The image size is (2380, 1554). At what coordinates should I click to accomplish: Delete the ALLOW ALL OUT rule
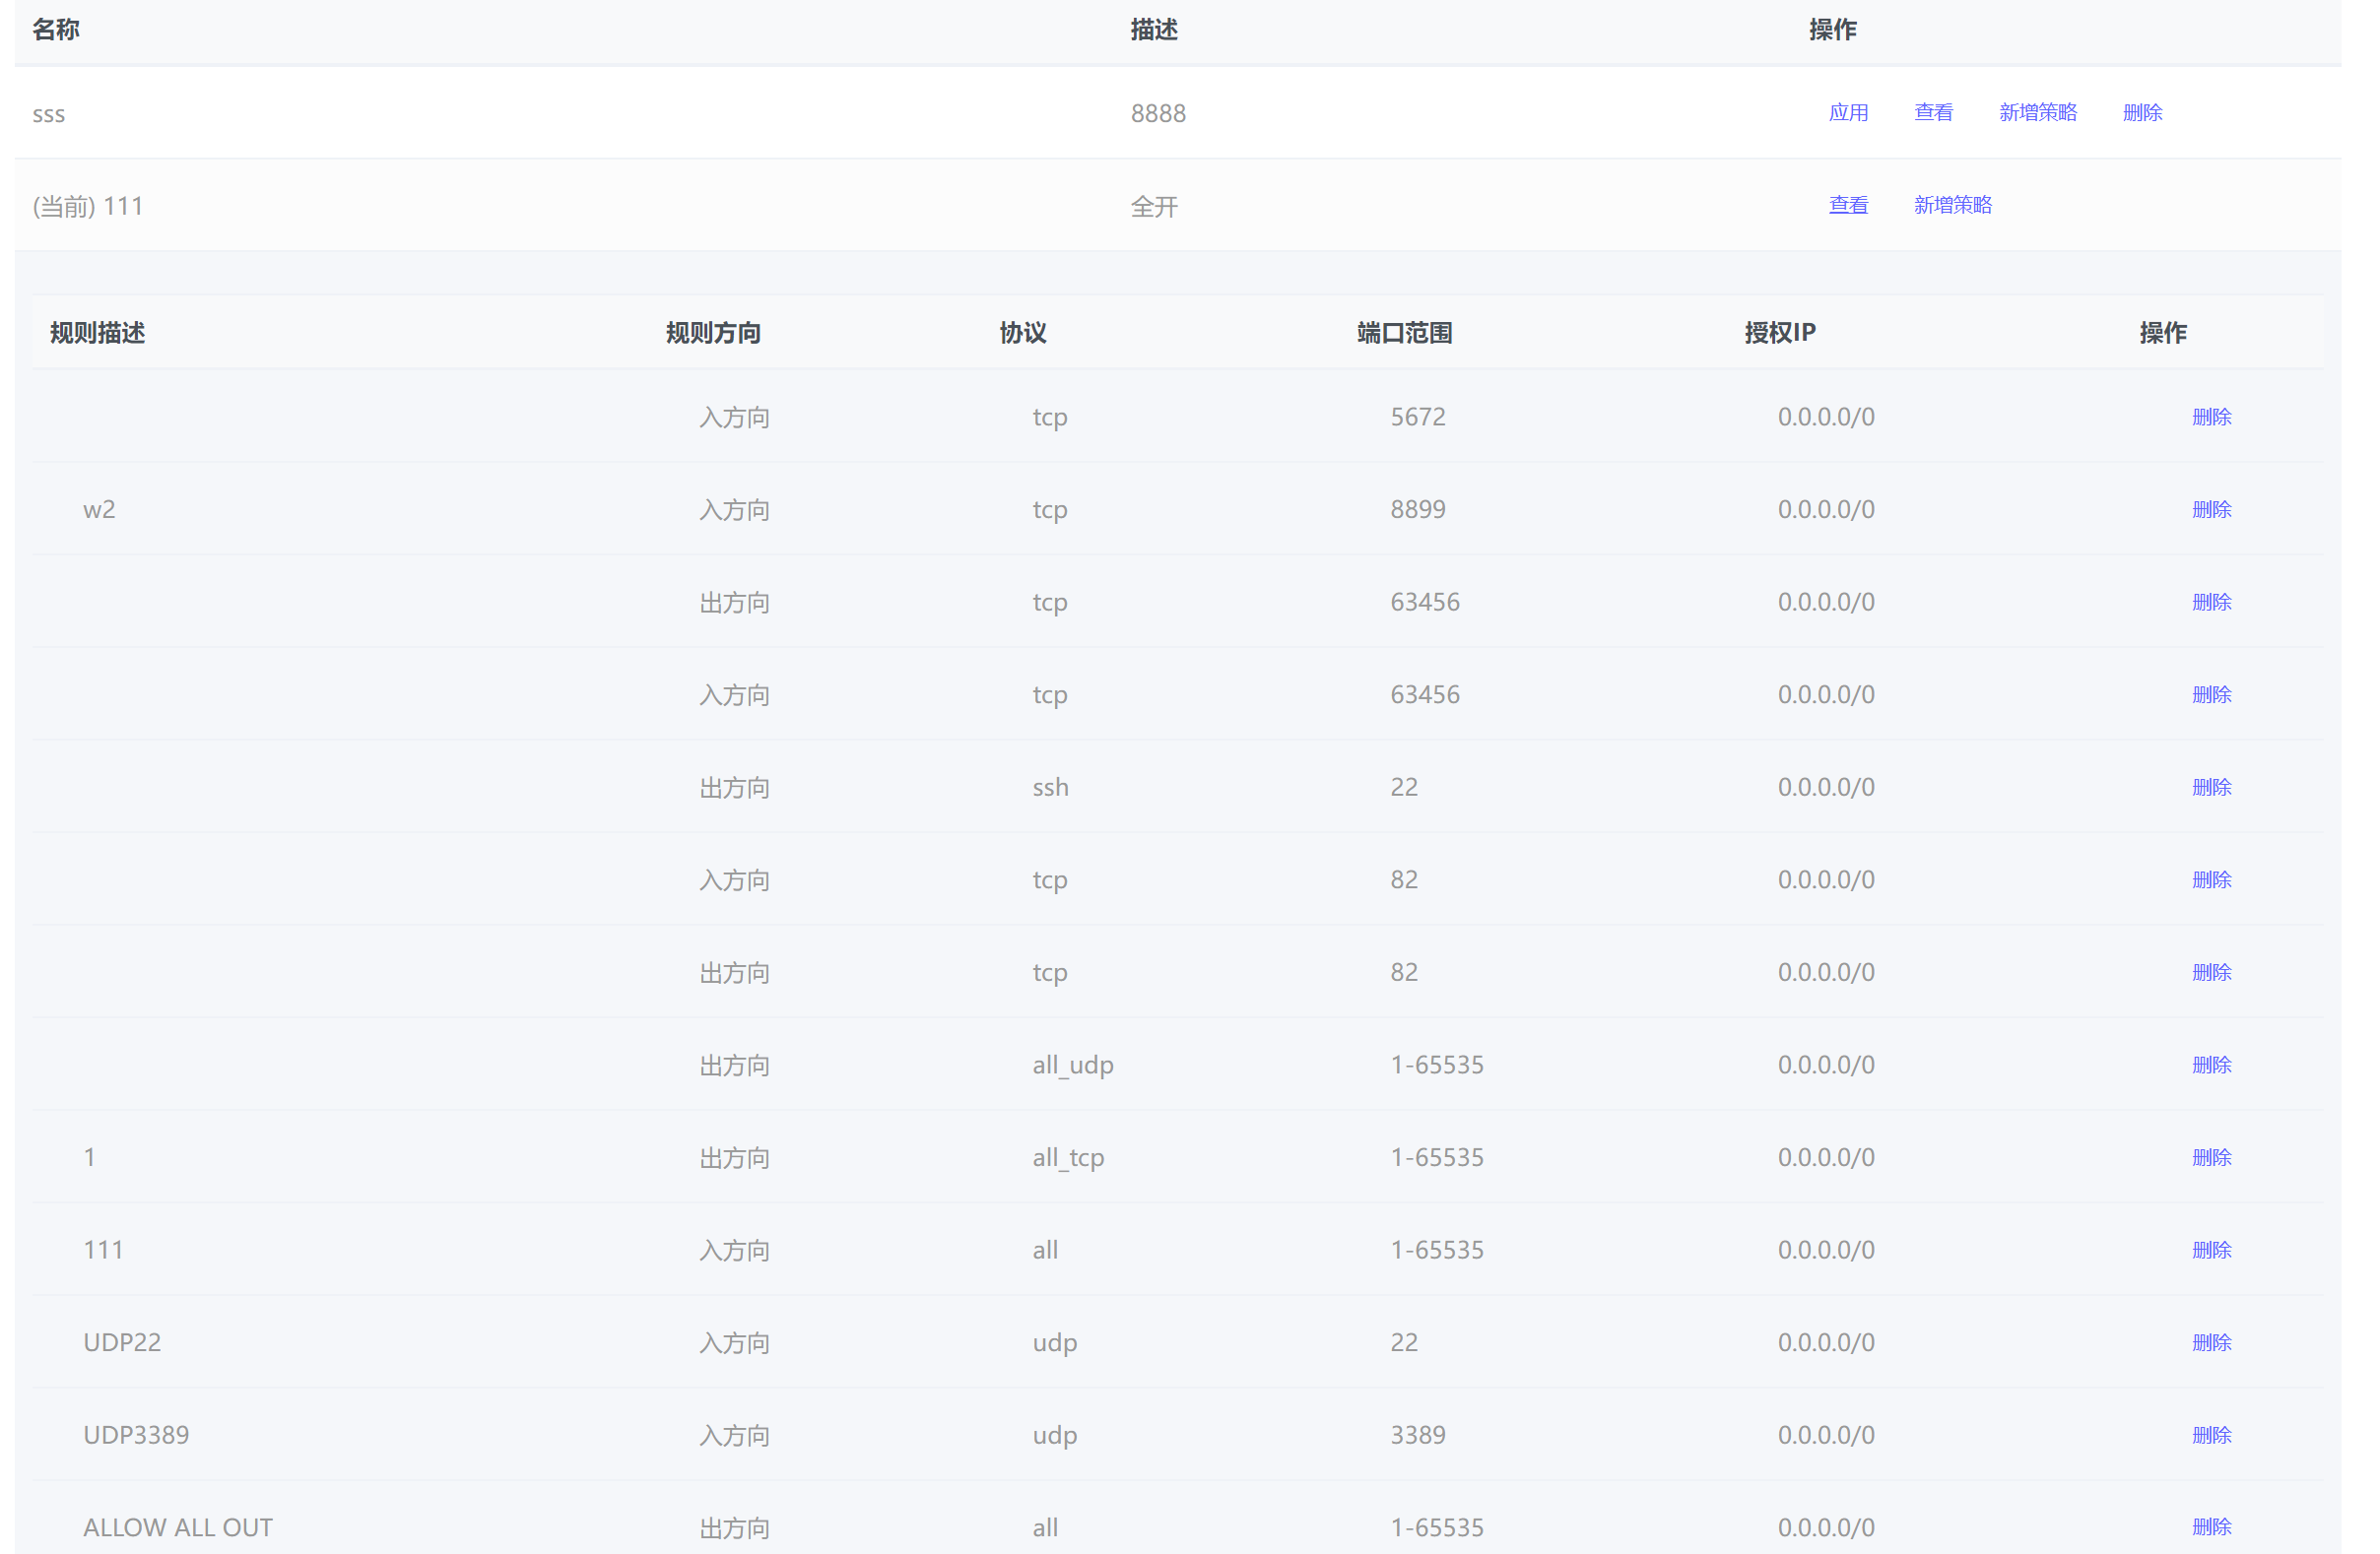(2211, 1526)
